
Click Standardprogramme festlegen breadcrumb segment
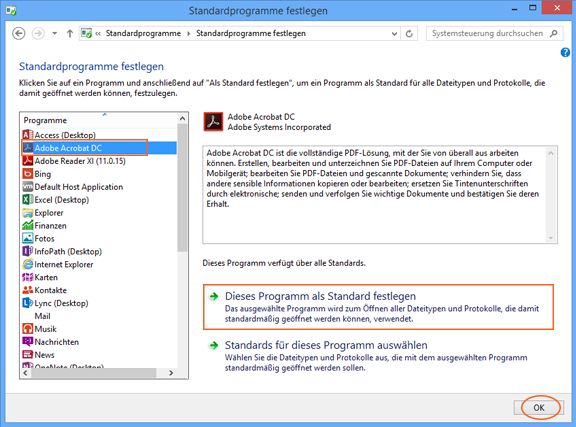[251, 33]
